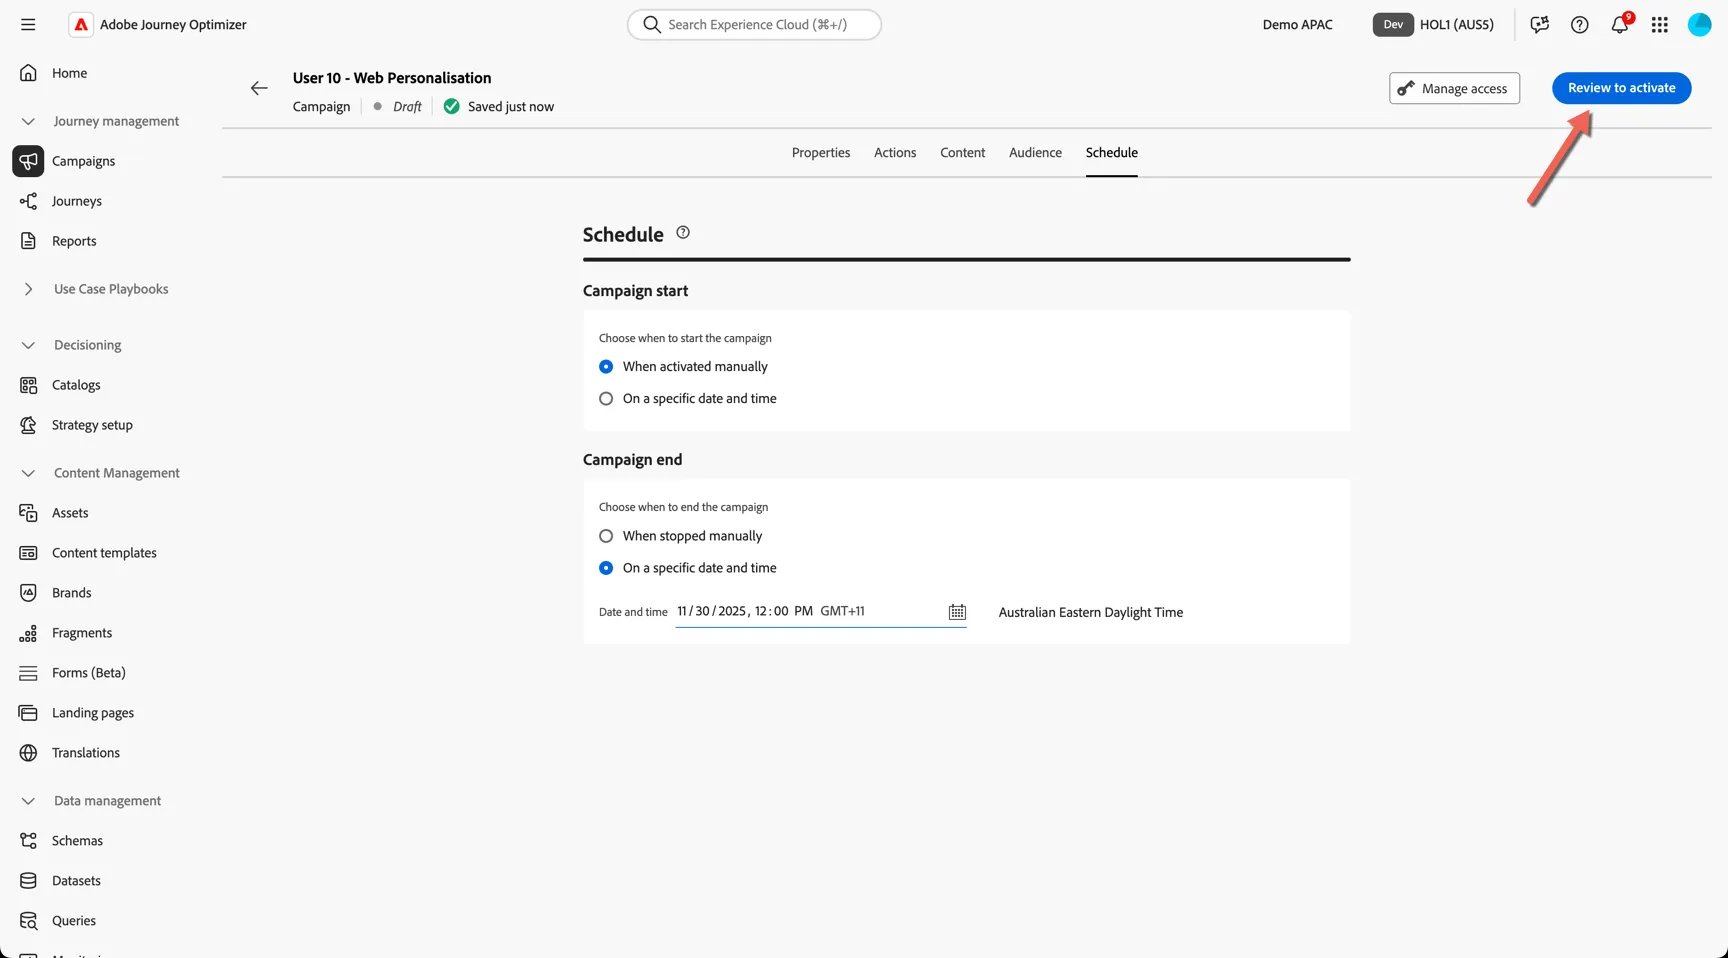Switch to the Properties tab

(821, 153)
